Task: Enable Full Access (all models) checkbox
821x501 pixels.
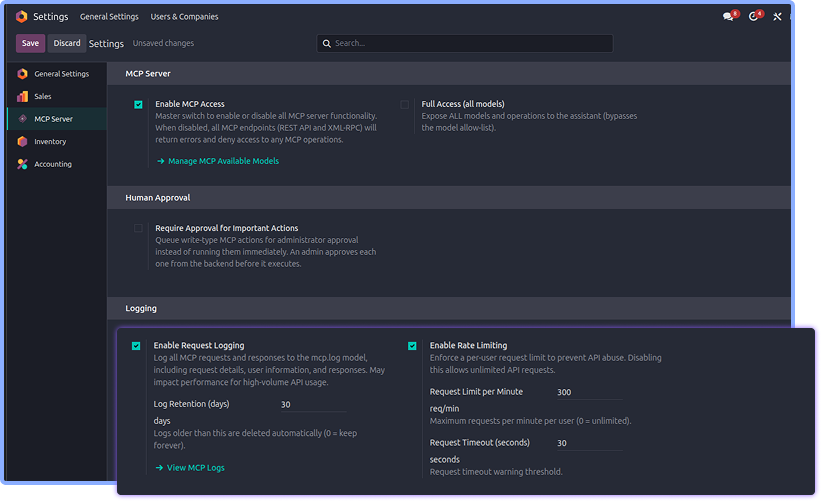Action: click(405, 105)
